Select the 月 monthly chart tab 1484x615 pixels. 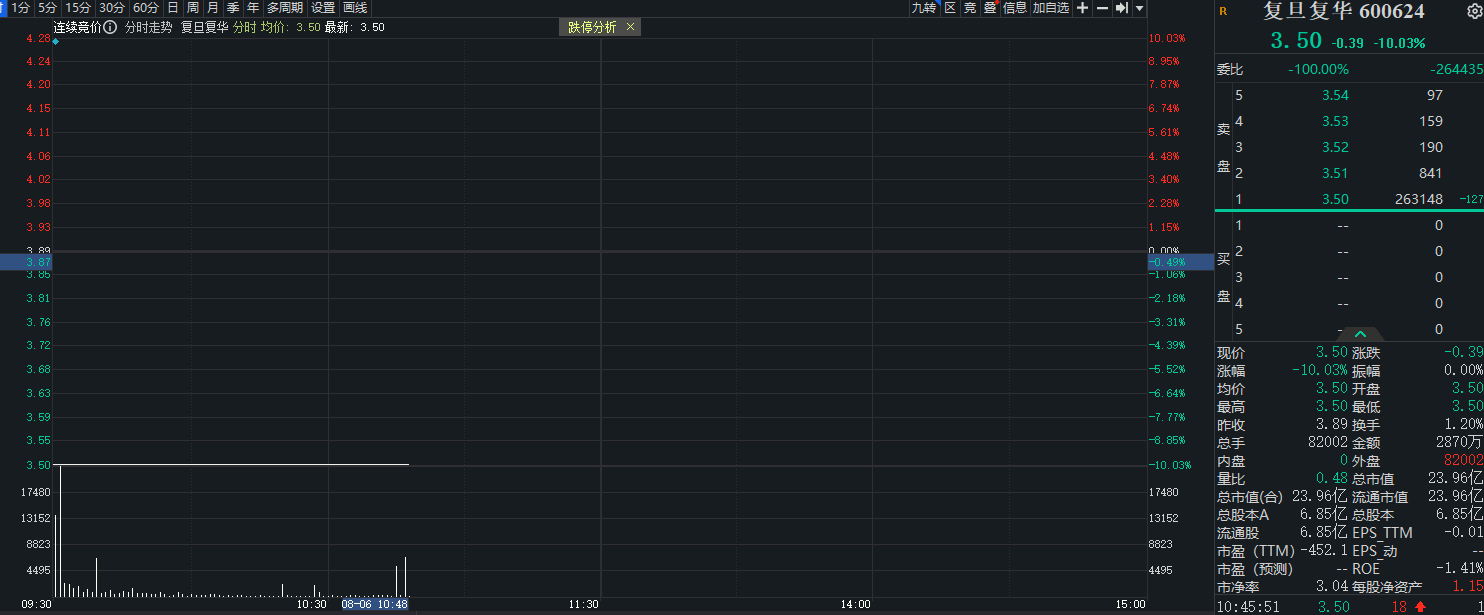click(x=212, y=7)
